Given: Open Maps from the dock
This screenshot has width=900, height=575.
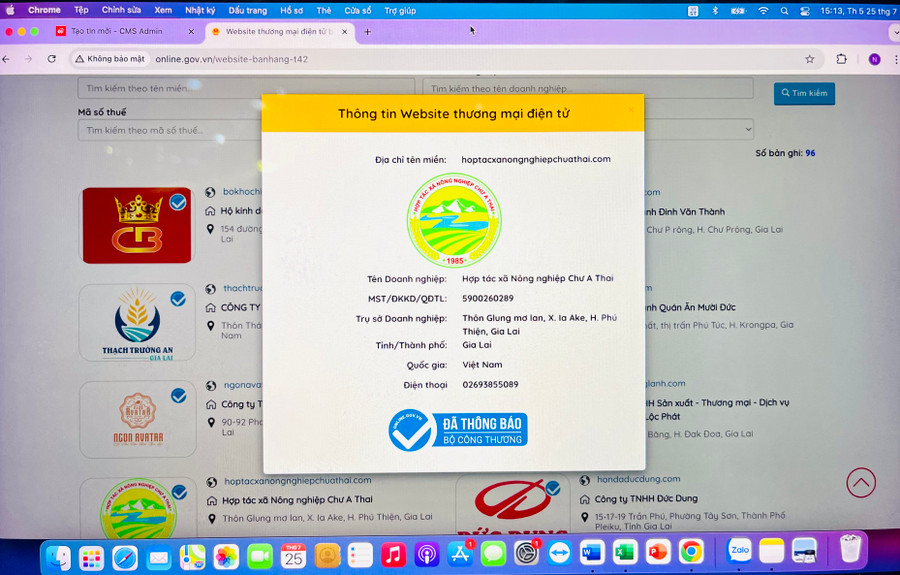Looking at the screenshot, I should click(x=192, y=556).
